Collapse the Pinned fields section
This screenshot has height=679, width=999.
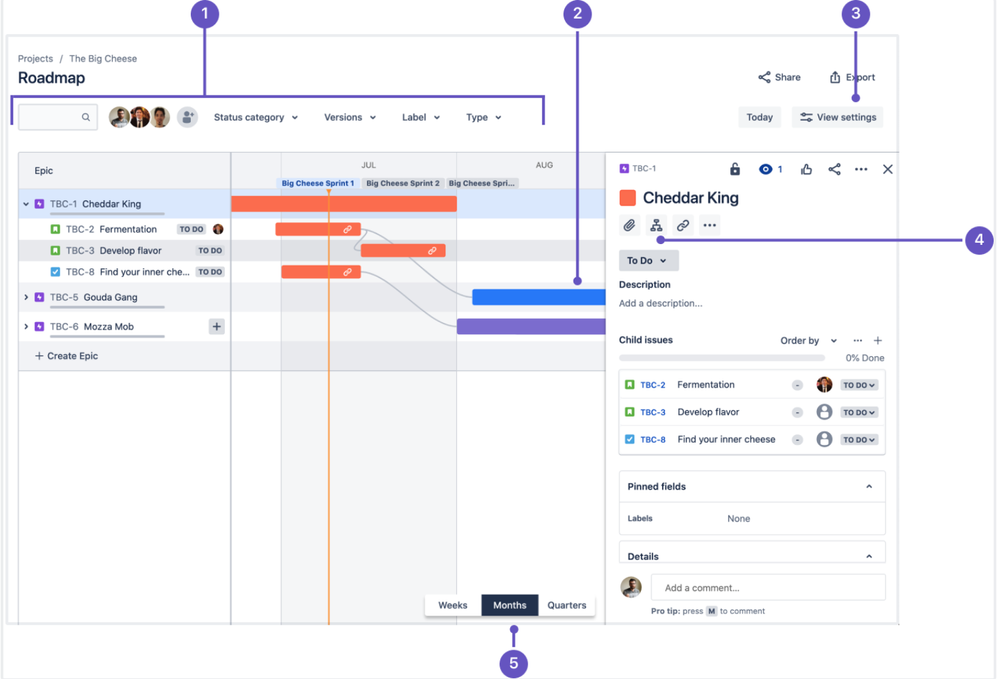tap(868, 487)
